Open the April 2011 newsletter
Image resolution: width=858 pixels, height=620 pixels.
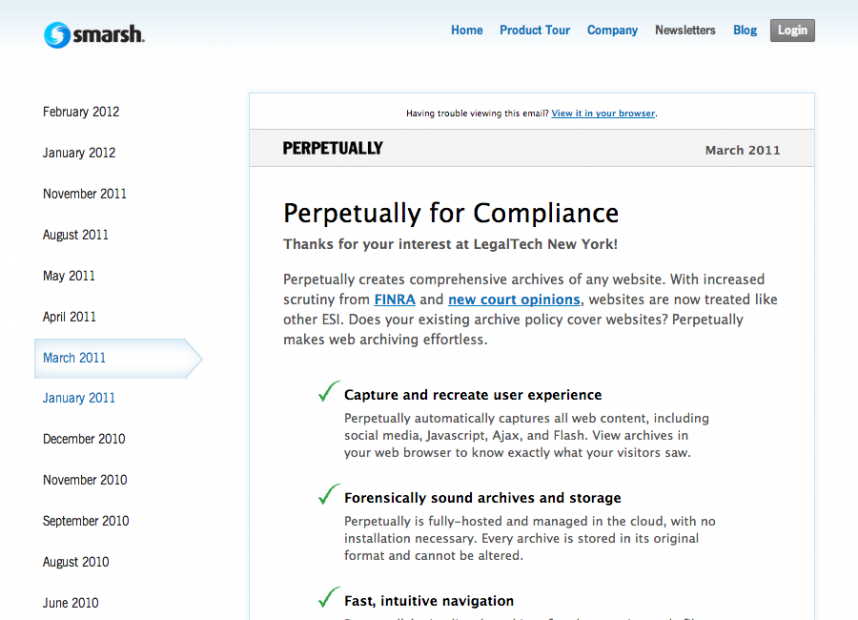pos(70,317)
